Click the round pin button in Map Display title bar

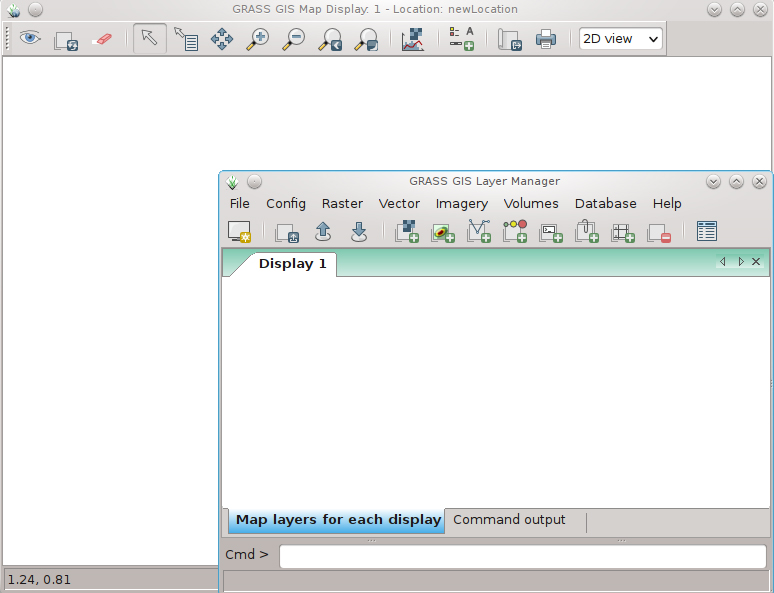36,9
